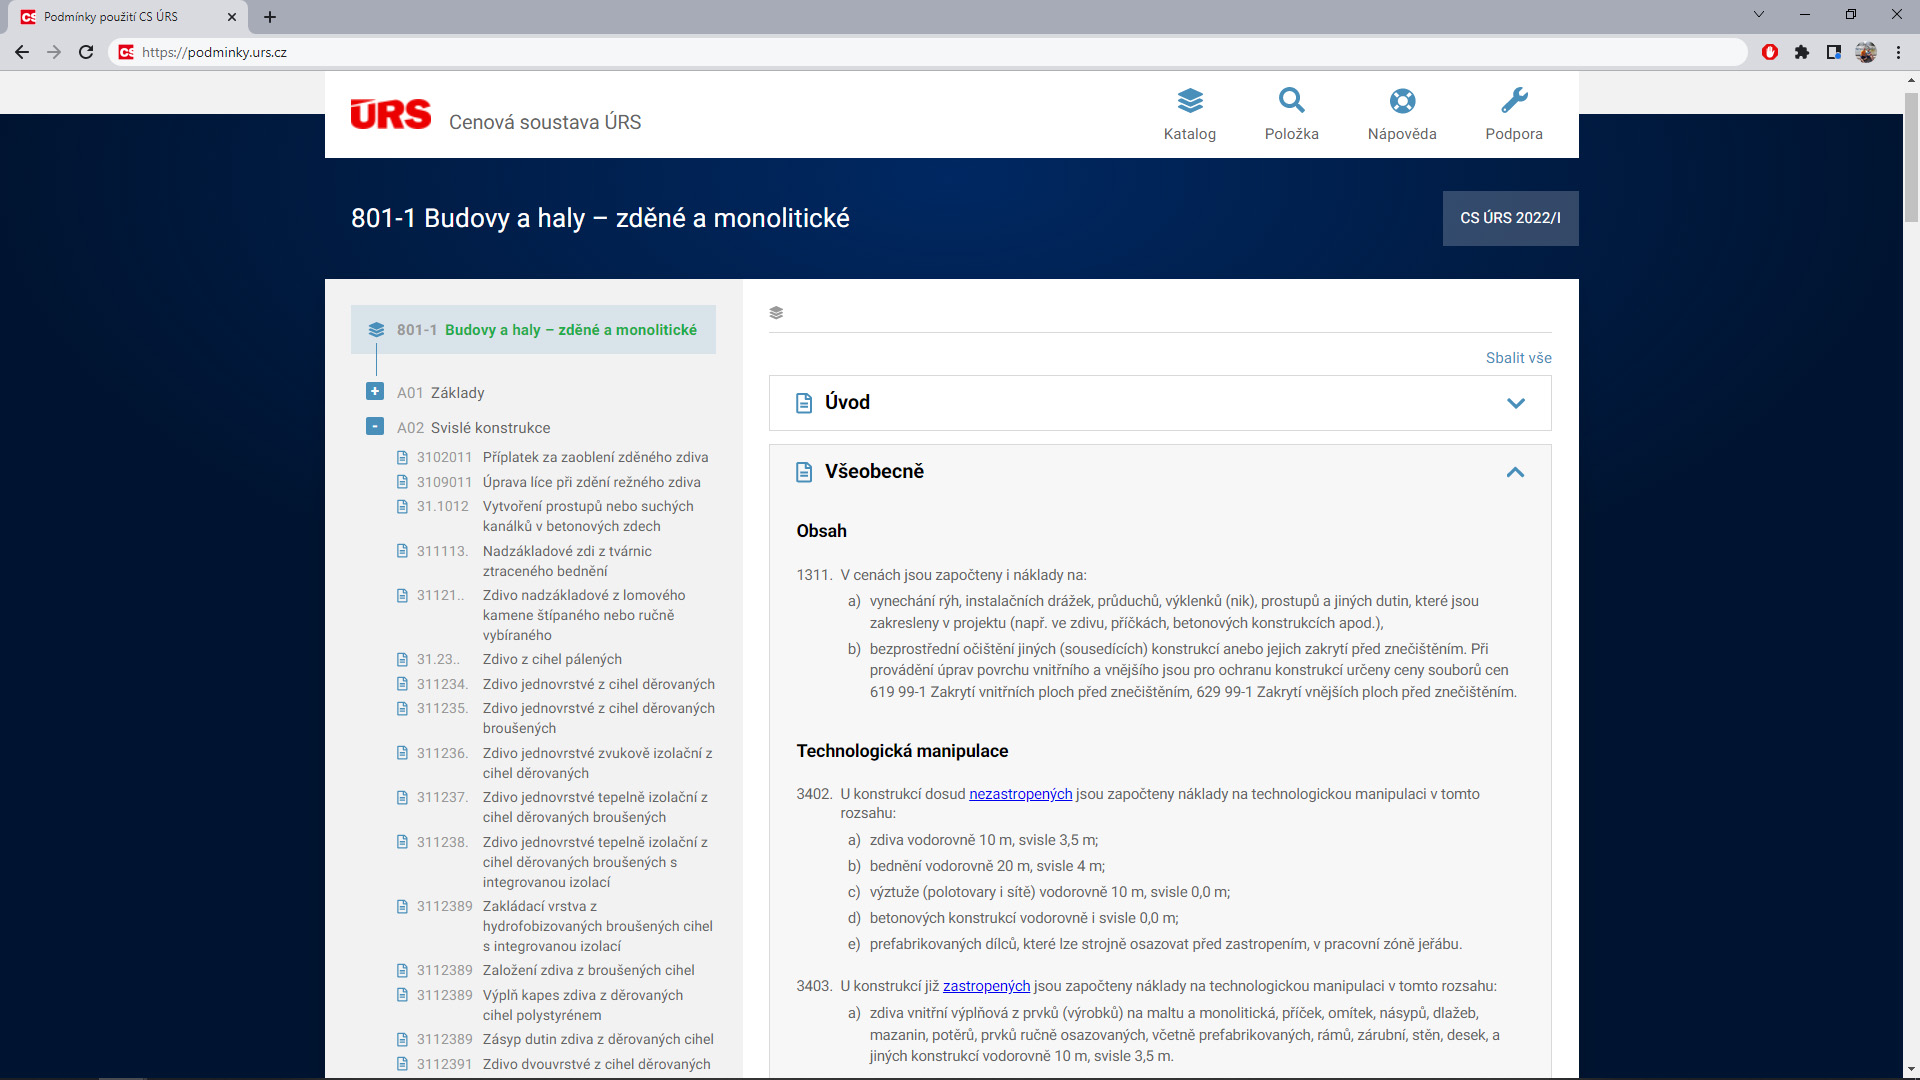
Task: Open the Podpora wrench icon
Action: 1513,101
